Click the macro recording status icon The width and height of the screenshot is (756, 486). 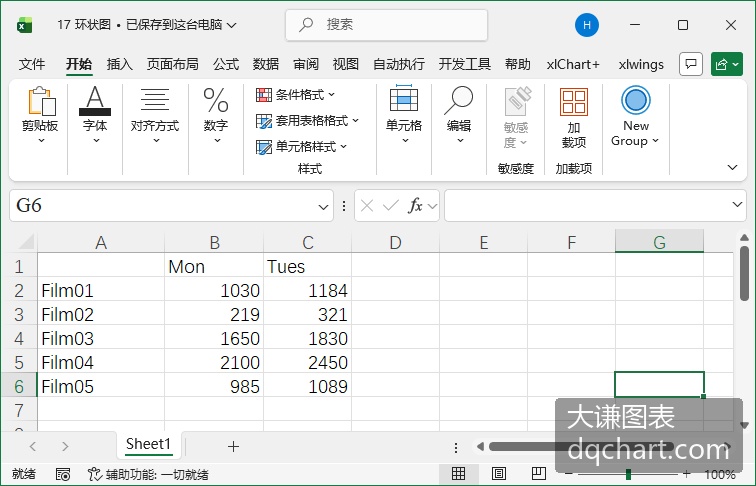(63, 474)
